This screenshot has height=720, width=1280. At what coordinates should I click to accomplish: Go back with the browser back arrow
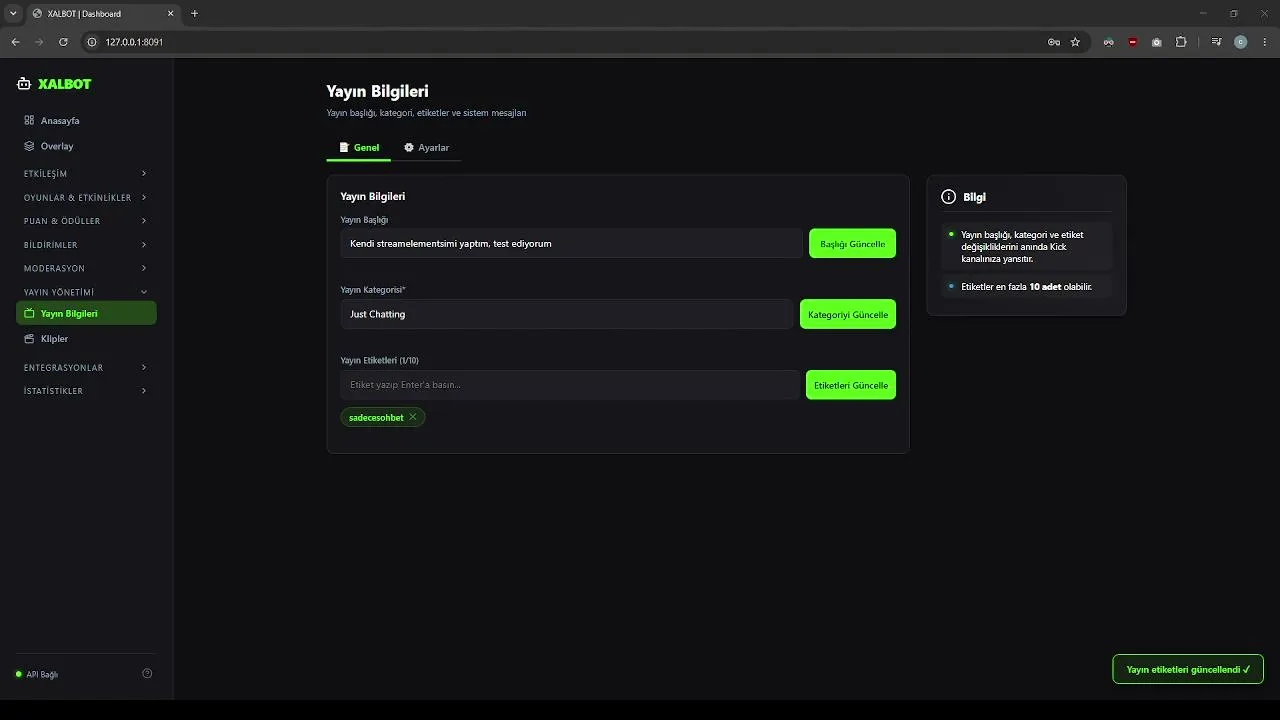coord(15,42)
